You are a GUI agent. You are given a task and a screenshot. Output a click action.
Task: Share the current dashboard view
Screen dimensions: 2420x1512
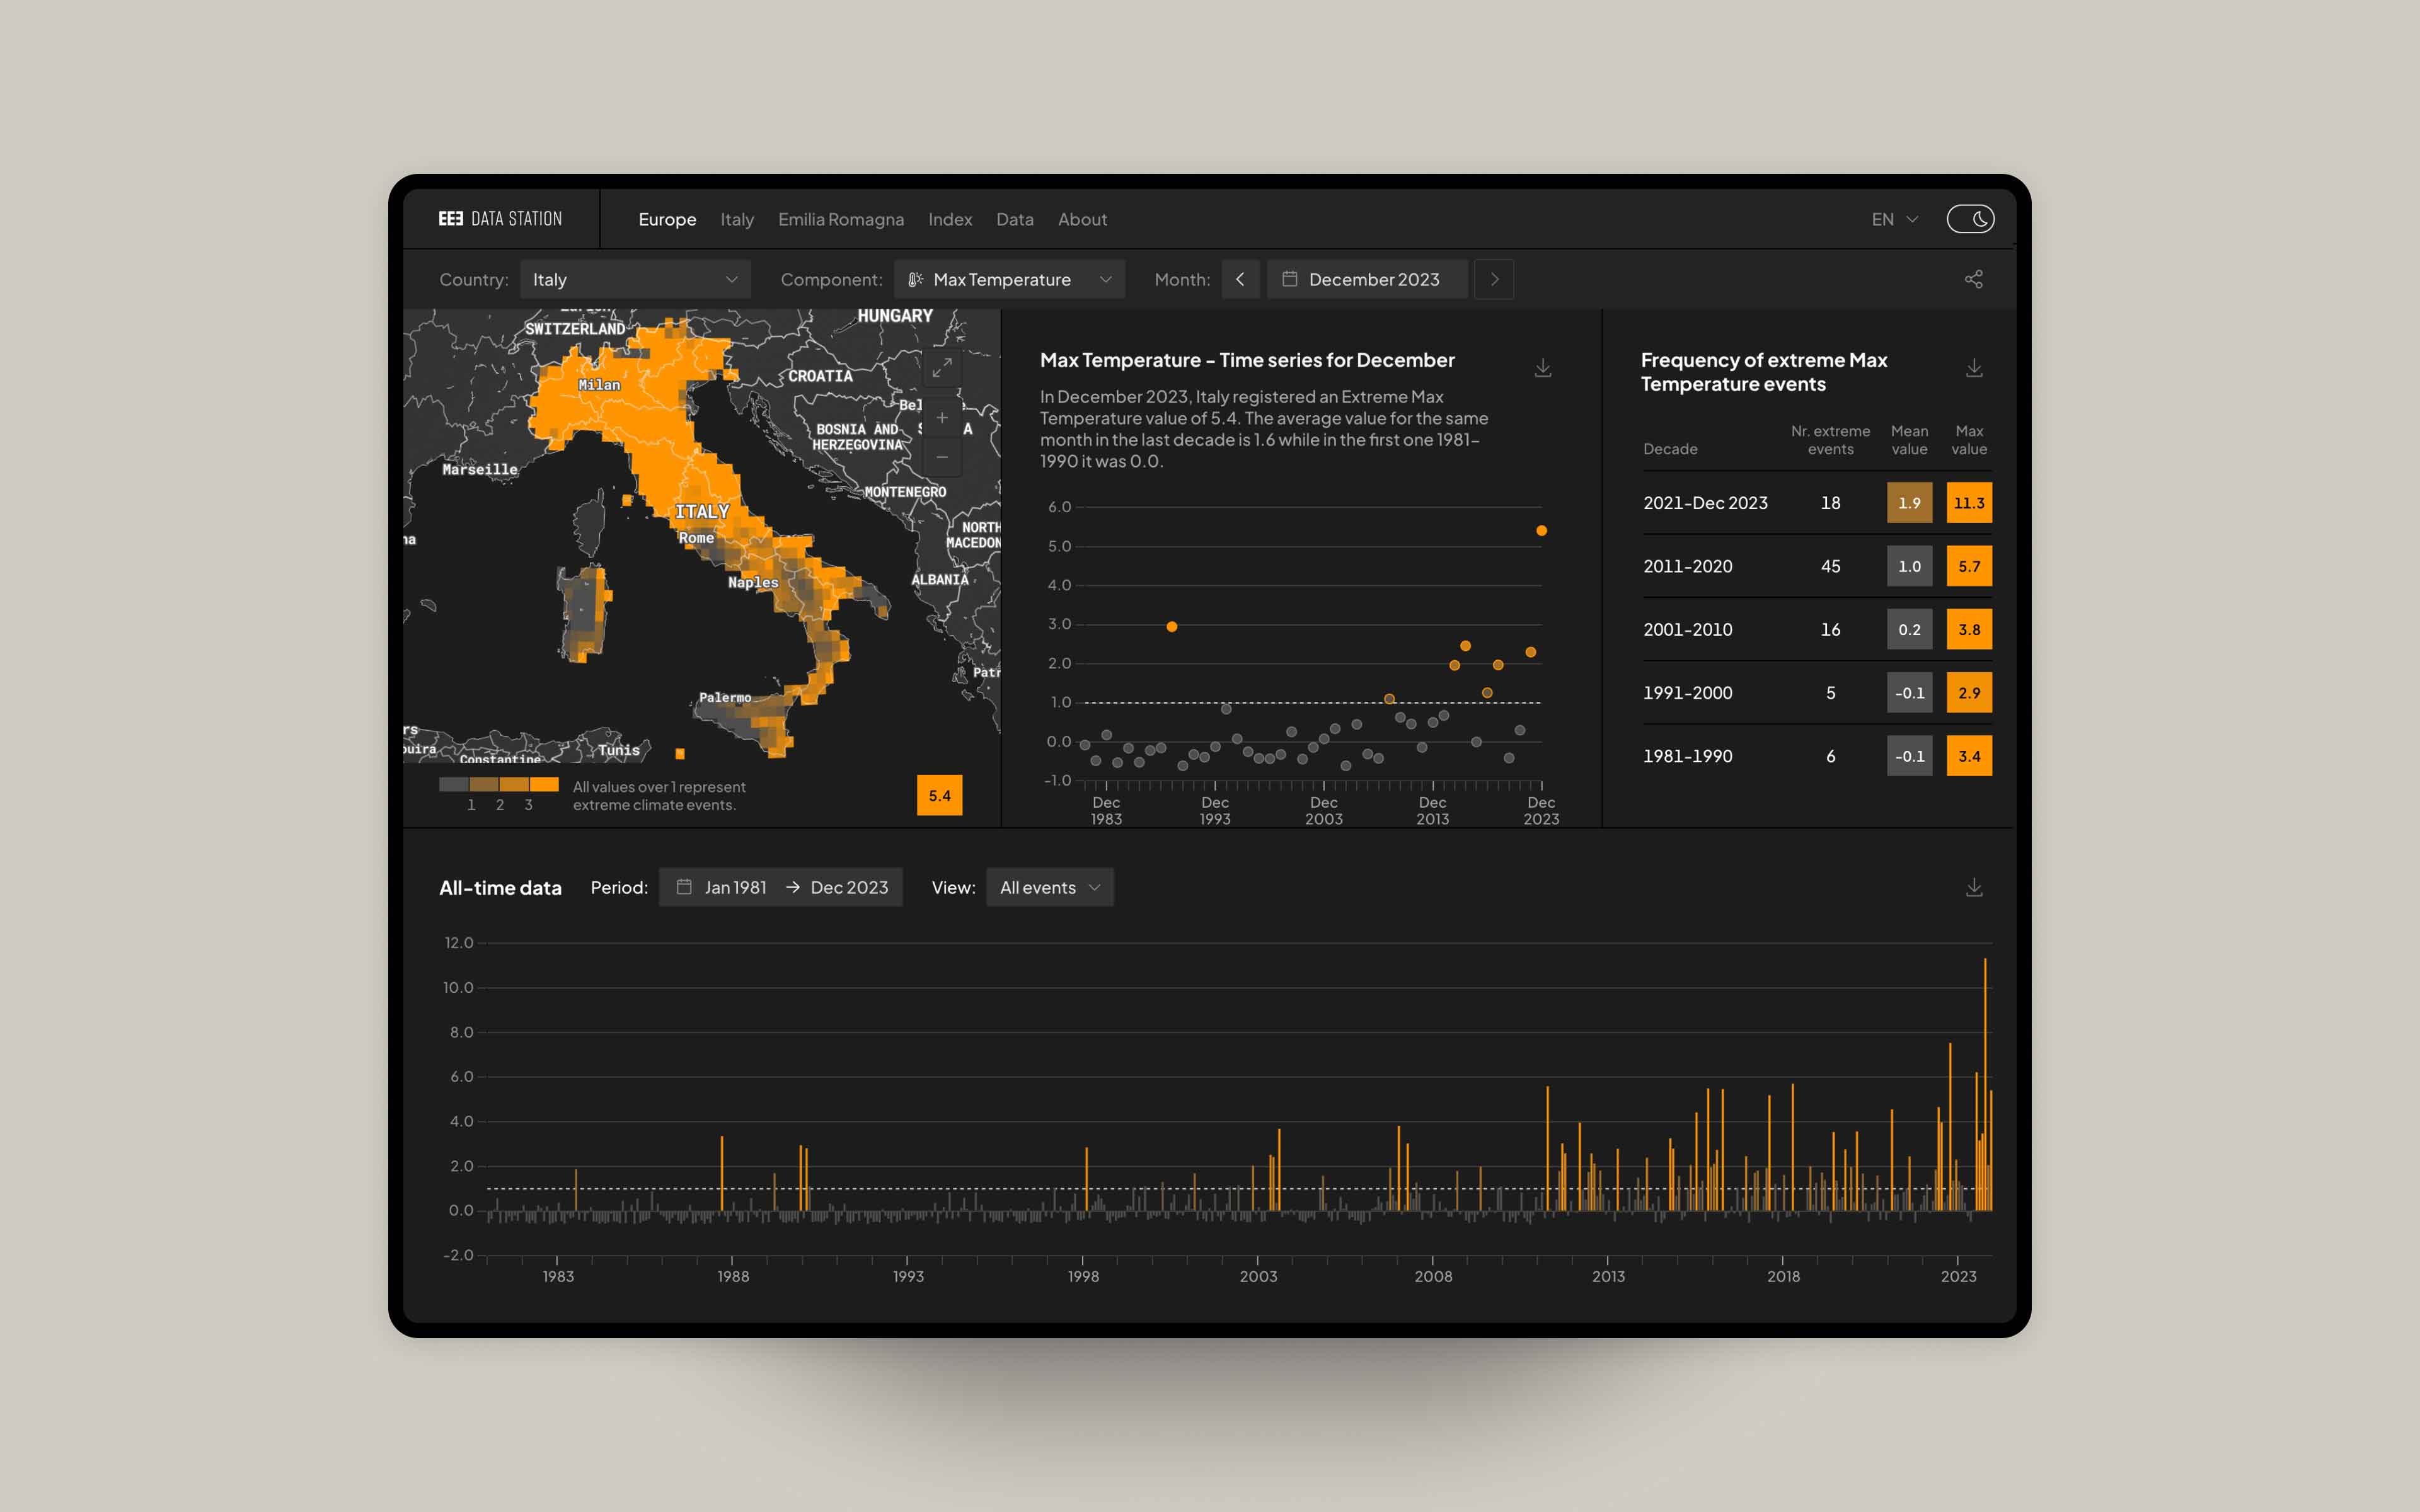point(1975,279)
